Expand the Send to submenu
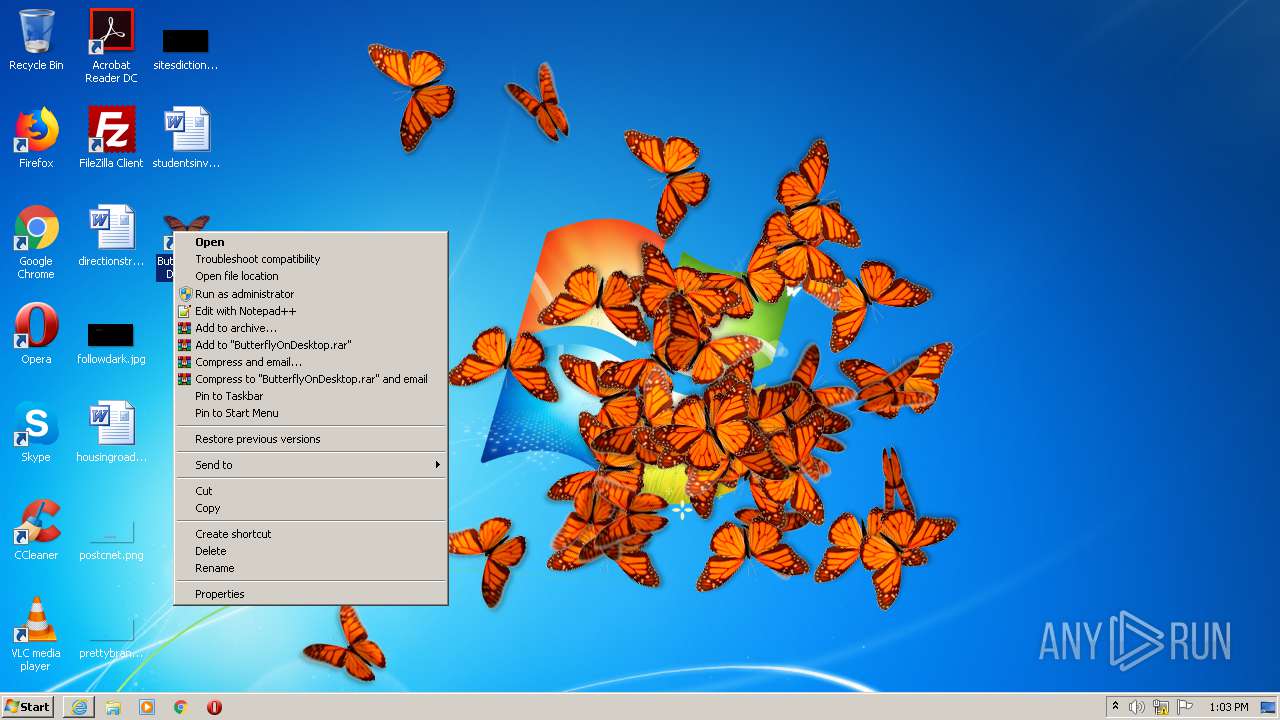The width and height of the screenshot is (1280, 720). click(311, 465)
